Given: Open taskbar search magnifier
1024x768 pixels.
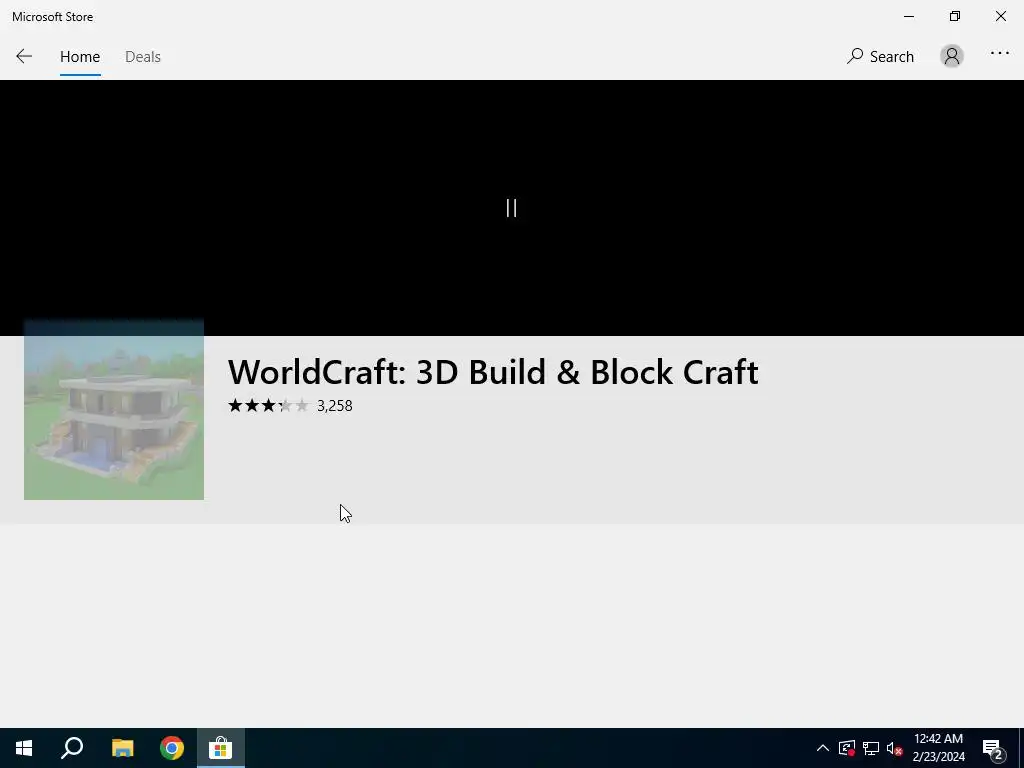Looking at the screenshot, I should 72,748.
